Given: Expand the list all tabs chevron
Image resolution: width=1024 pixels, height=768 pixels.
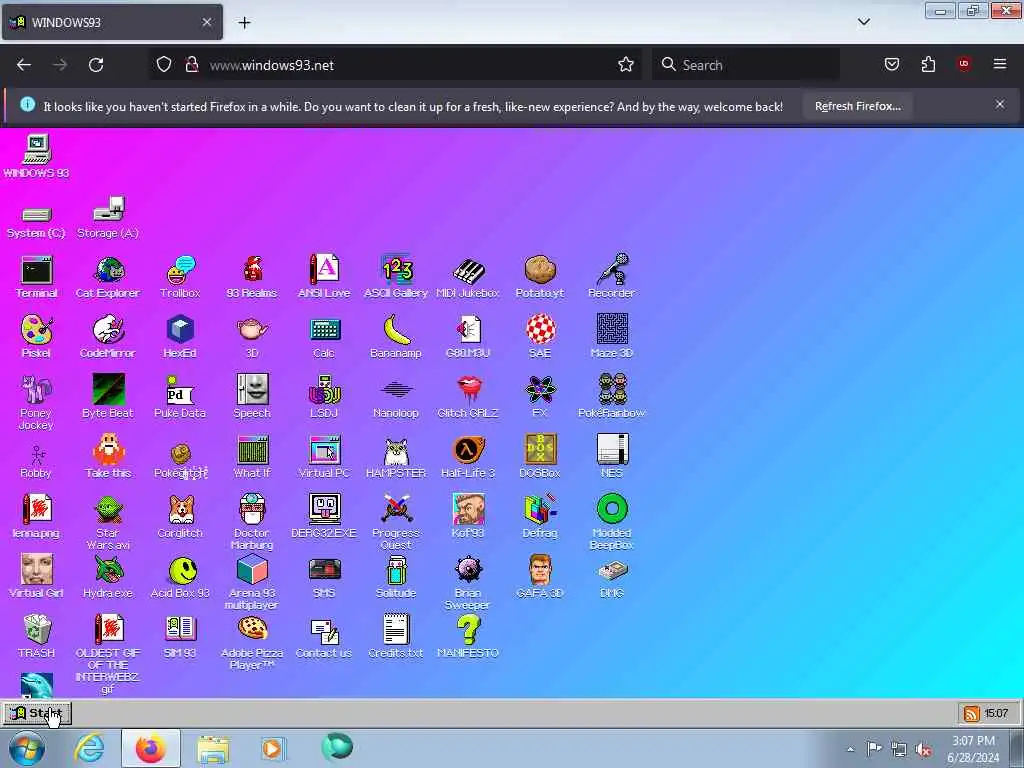Looking at the screenshot, I should click(x=863, y=22).
